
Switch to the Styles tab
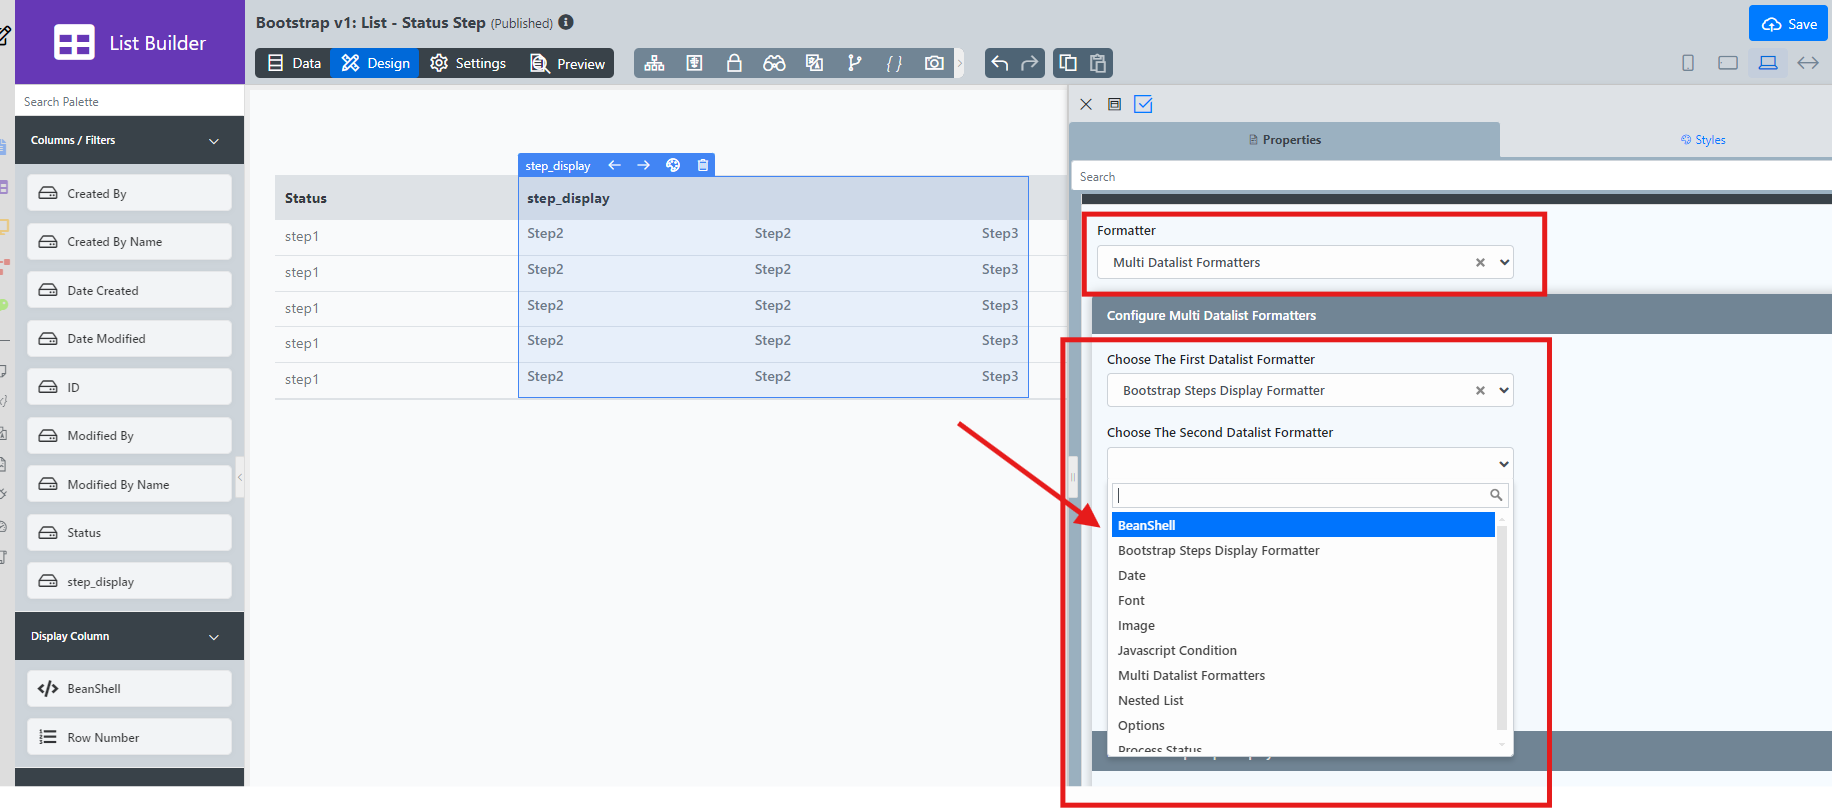(1703, 140)
